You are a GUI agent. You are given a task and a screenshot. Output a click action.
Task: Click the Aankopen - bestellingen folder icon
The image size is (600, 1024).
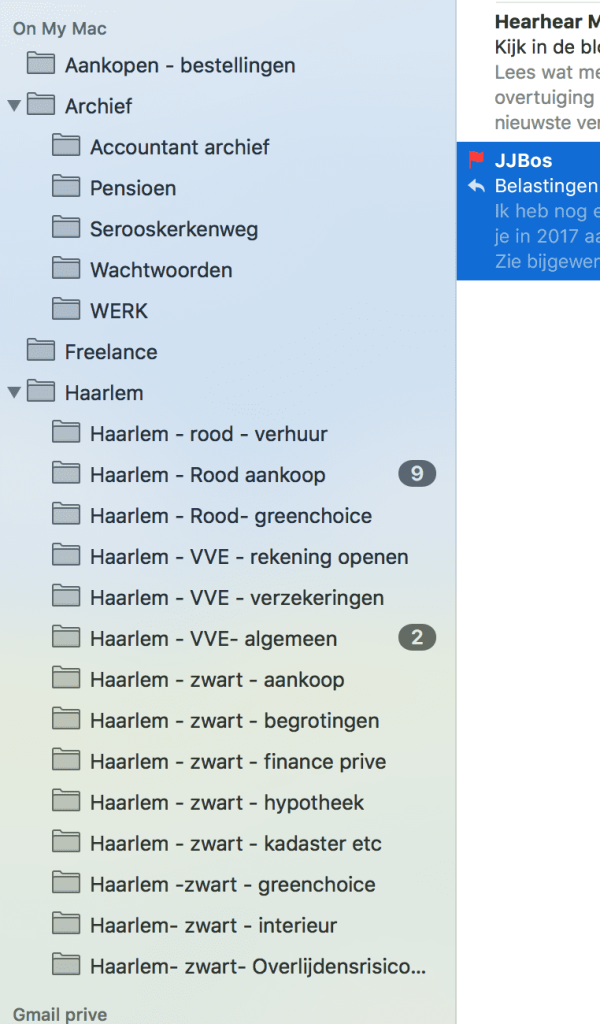[41, 64]
